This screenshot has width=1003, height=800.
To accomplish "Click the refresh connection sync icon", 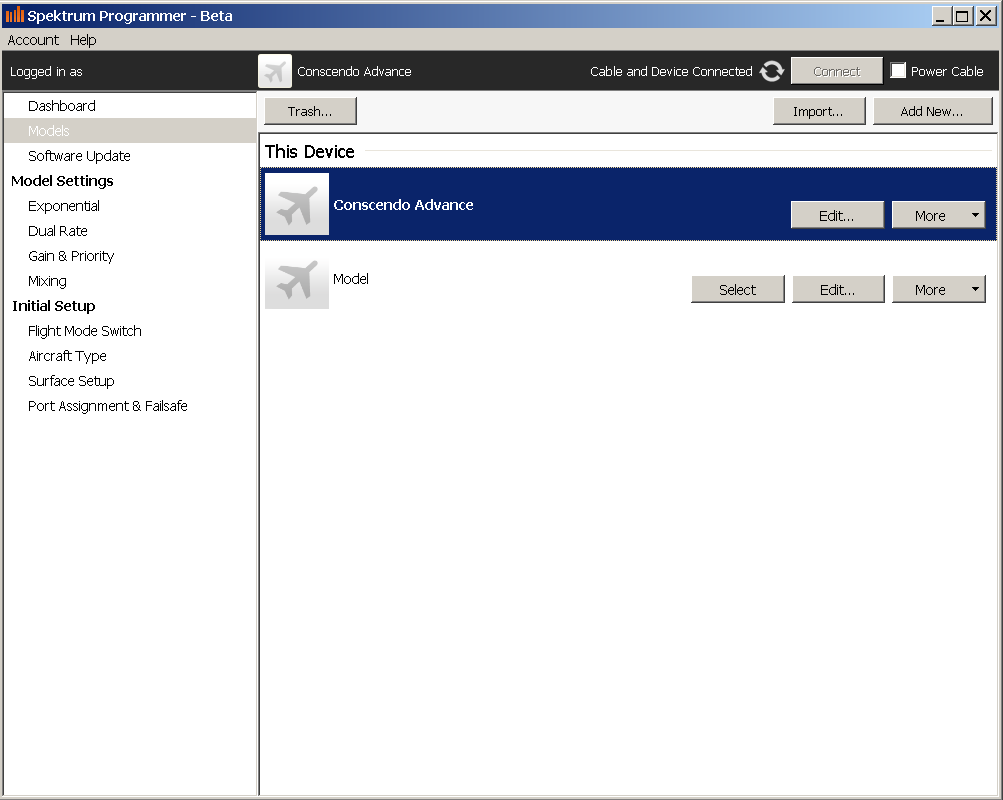I will tap(771, 72).
